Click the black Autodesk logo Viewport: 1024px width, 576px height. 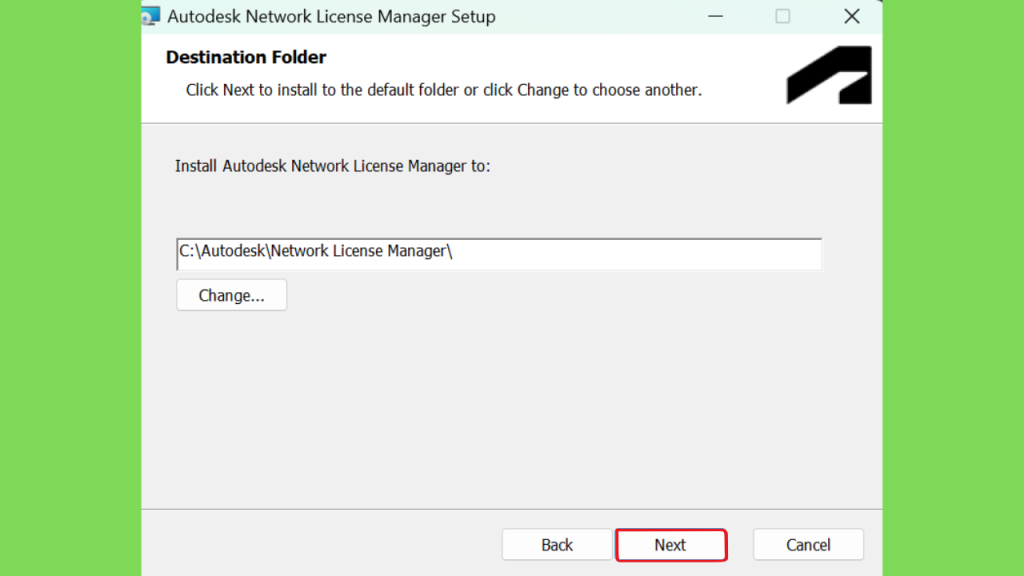coord(829,75)
